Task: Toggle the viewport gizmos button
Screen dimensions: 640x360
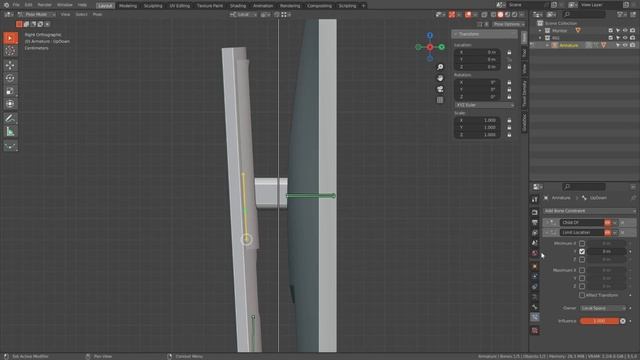Action: pyautogui.click(x=452, y=14)
